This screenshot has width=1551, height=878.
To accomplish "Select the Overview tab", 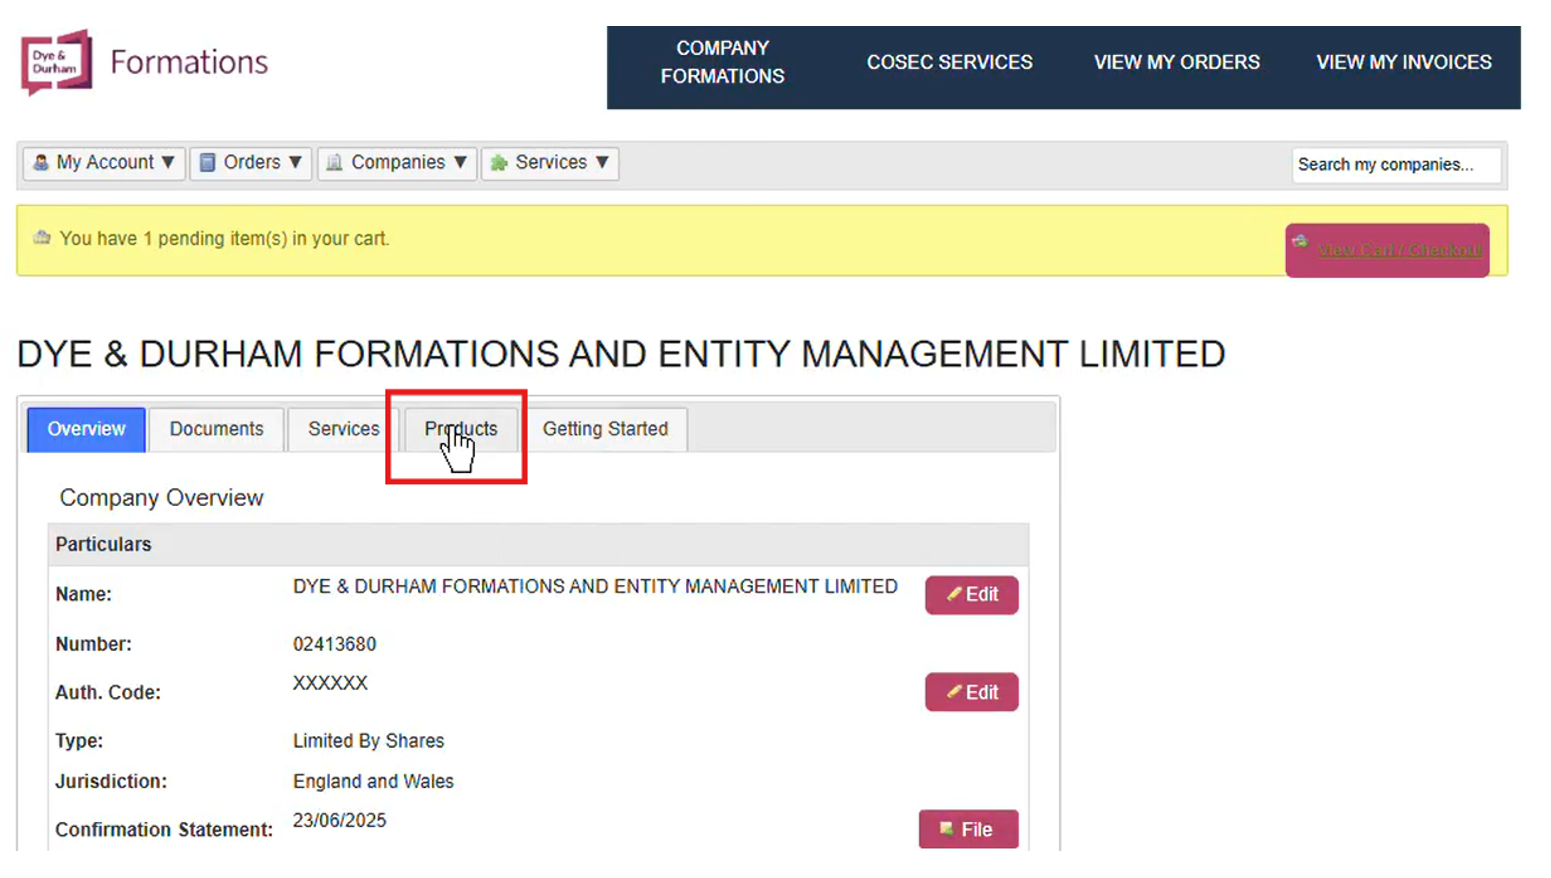I will coord(86,429).
